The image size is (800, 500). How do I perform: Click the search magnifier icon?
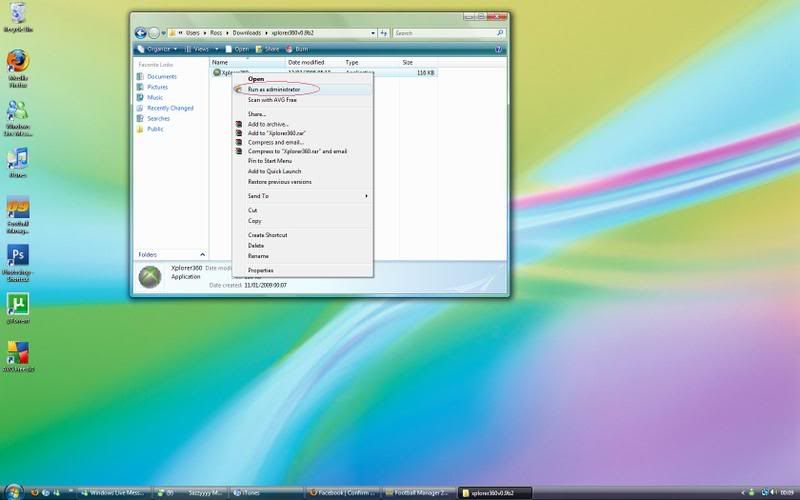(x=500, y=33)
